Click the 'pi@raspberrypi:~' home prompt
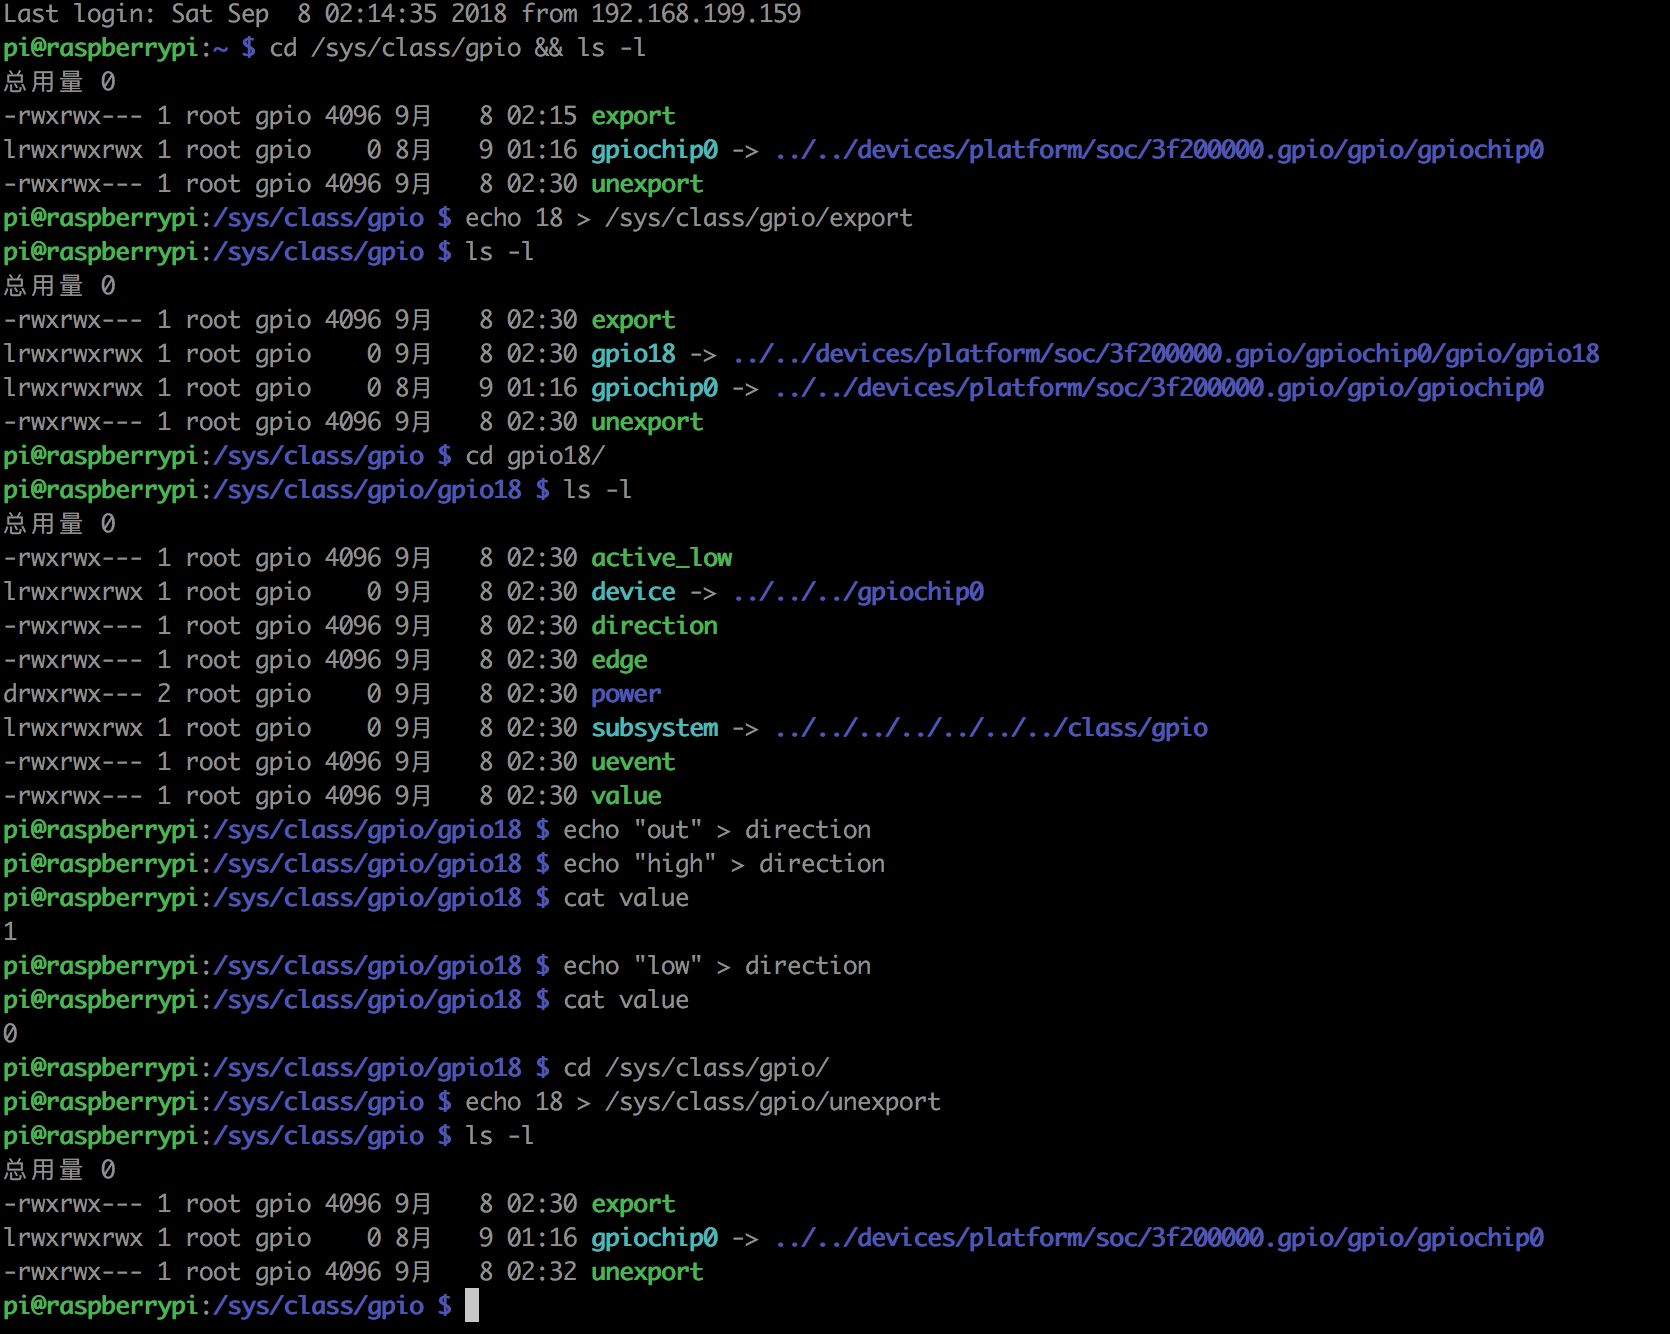This screenshot has height=1334, width=1670. coord(116,48)
